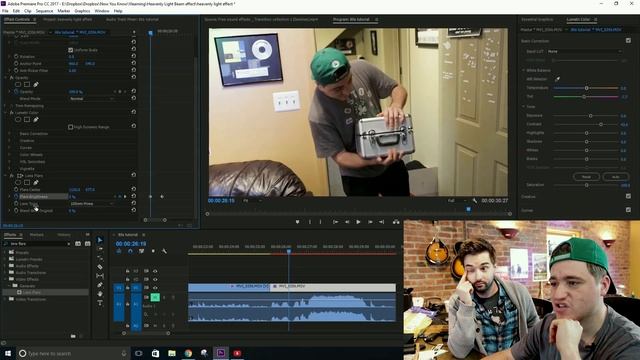Click the Reset button in Tone section
Image resolution: width=640 pixels, height=360 pixels.
coord(586,177)
